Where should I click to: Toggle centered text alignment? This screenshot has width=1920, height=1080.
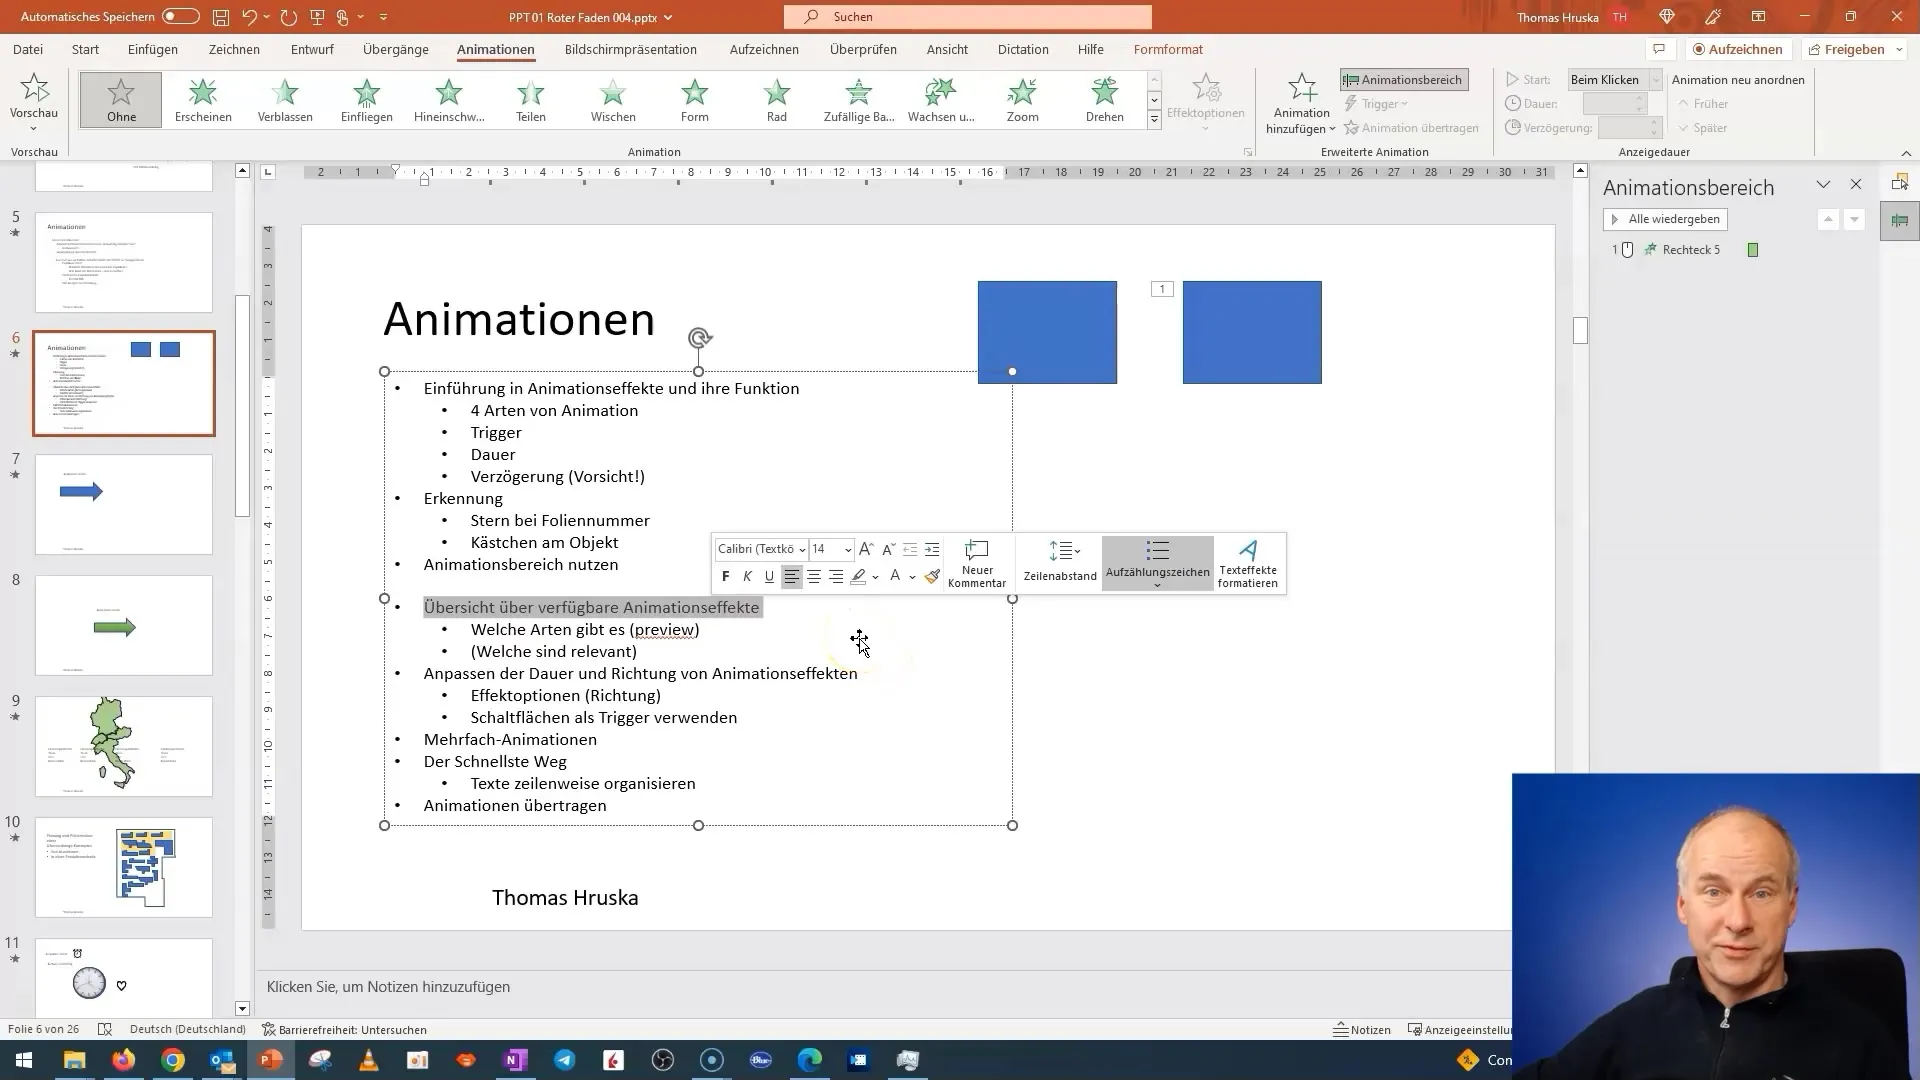(814, 576)
